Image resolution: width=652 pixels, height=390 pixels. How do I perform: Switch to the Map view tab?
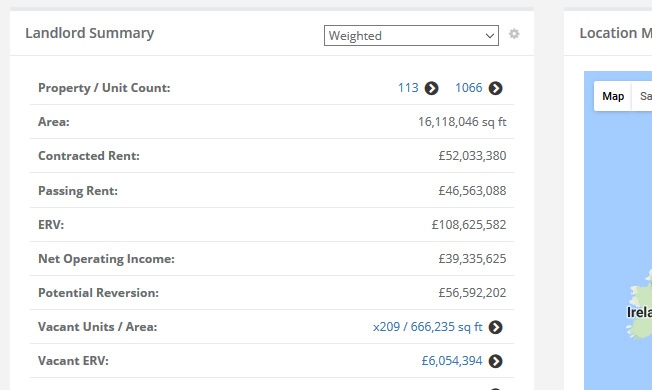(613, 96)
